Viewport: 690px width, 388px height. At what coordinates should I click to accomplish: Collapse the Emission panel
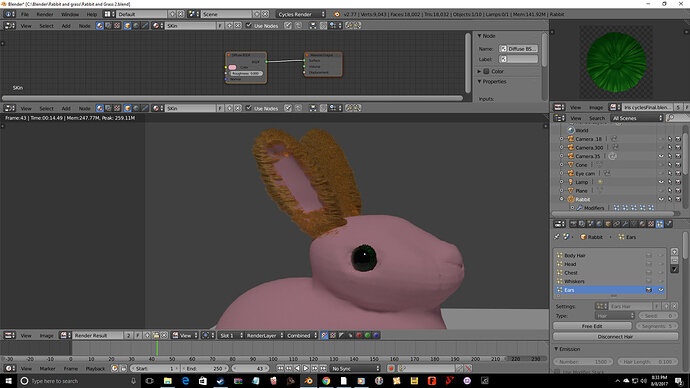(x=569, y=349)
